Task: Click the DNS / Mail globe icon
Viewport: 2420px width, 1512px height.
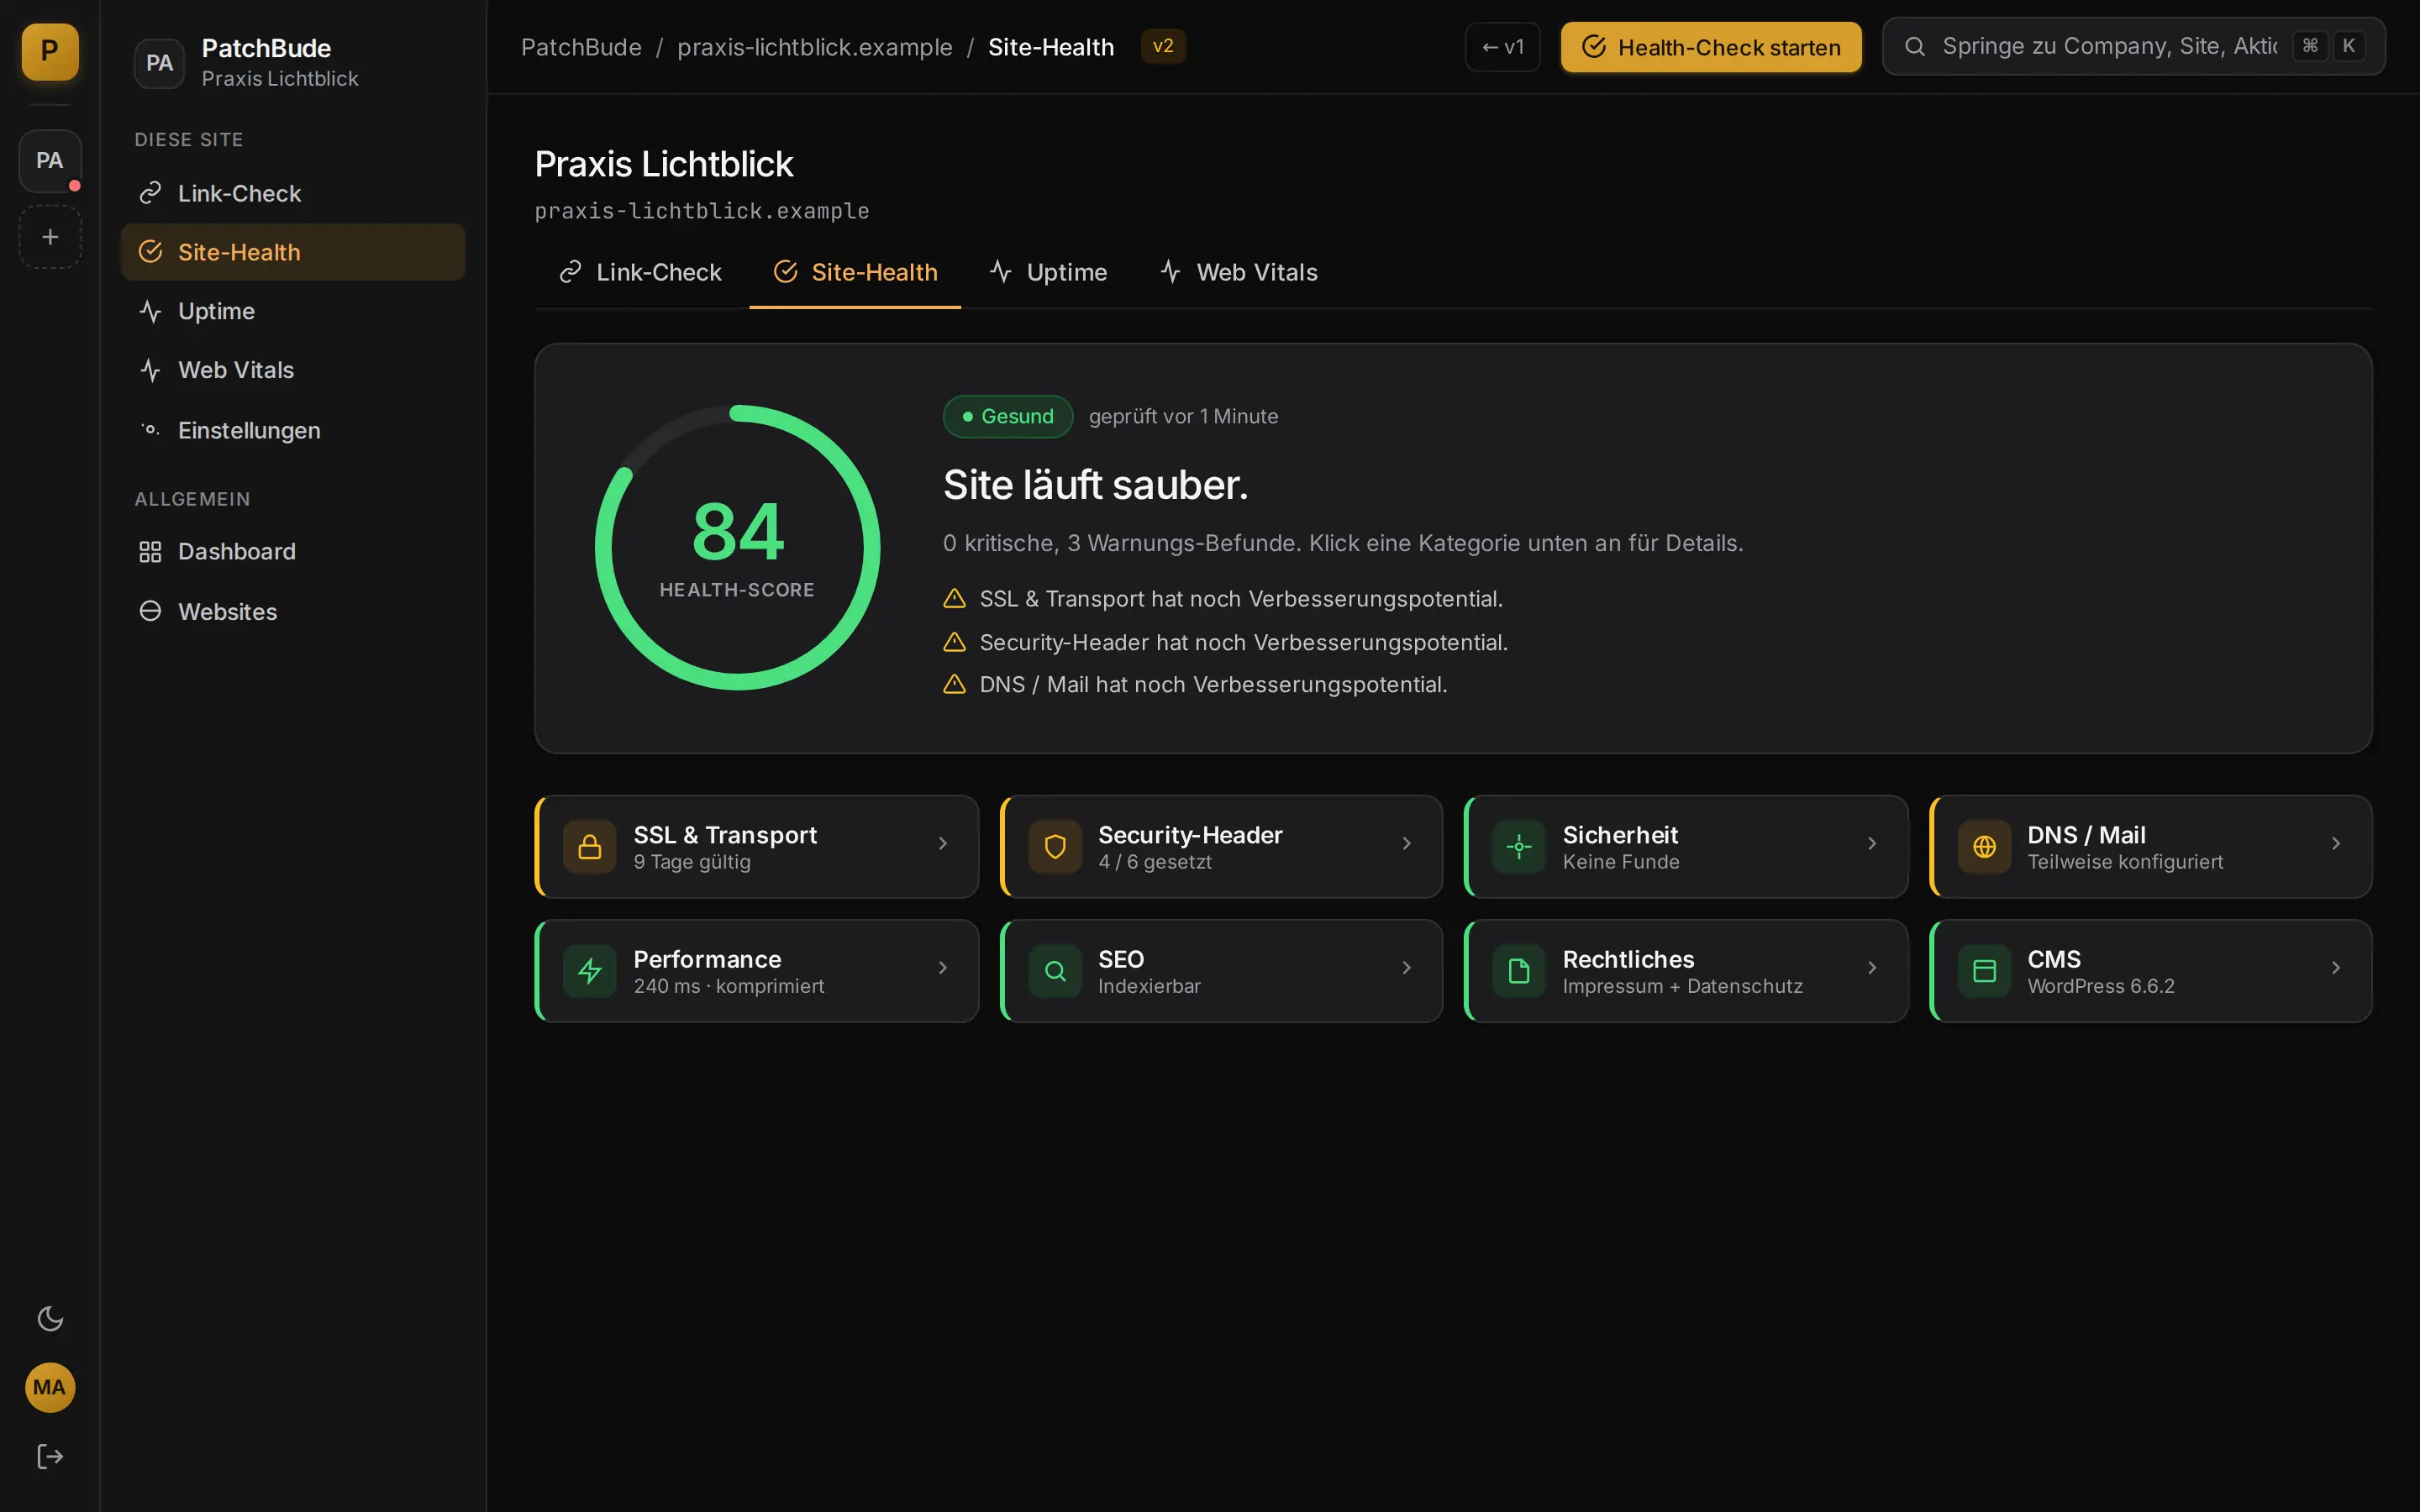Action: (1984, 847)
